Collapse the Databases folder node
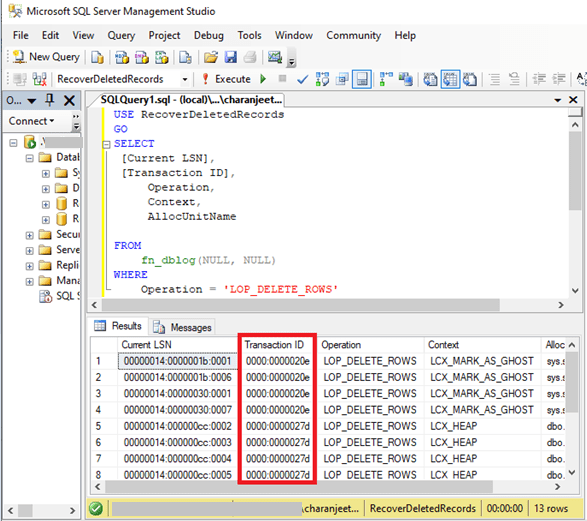 (x=30, y=158)
